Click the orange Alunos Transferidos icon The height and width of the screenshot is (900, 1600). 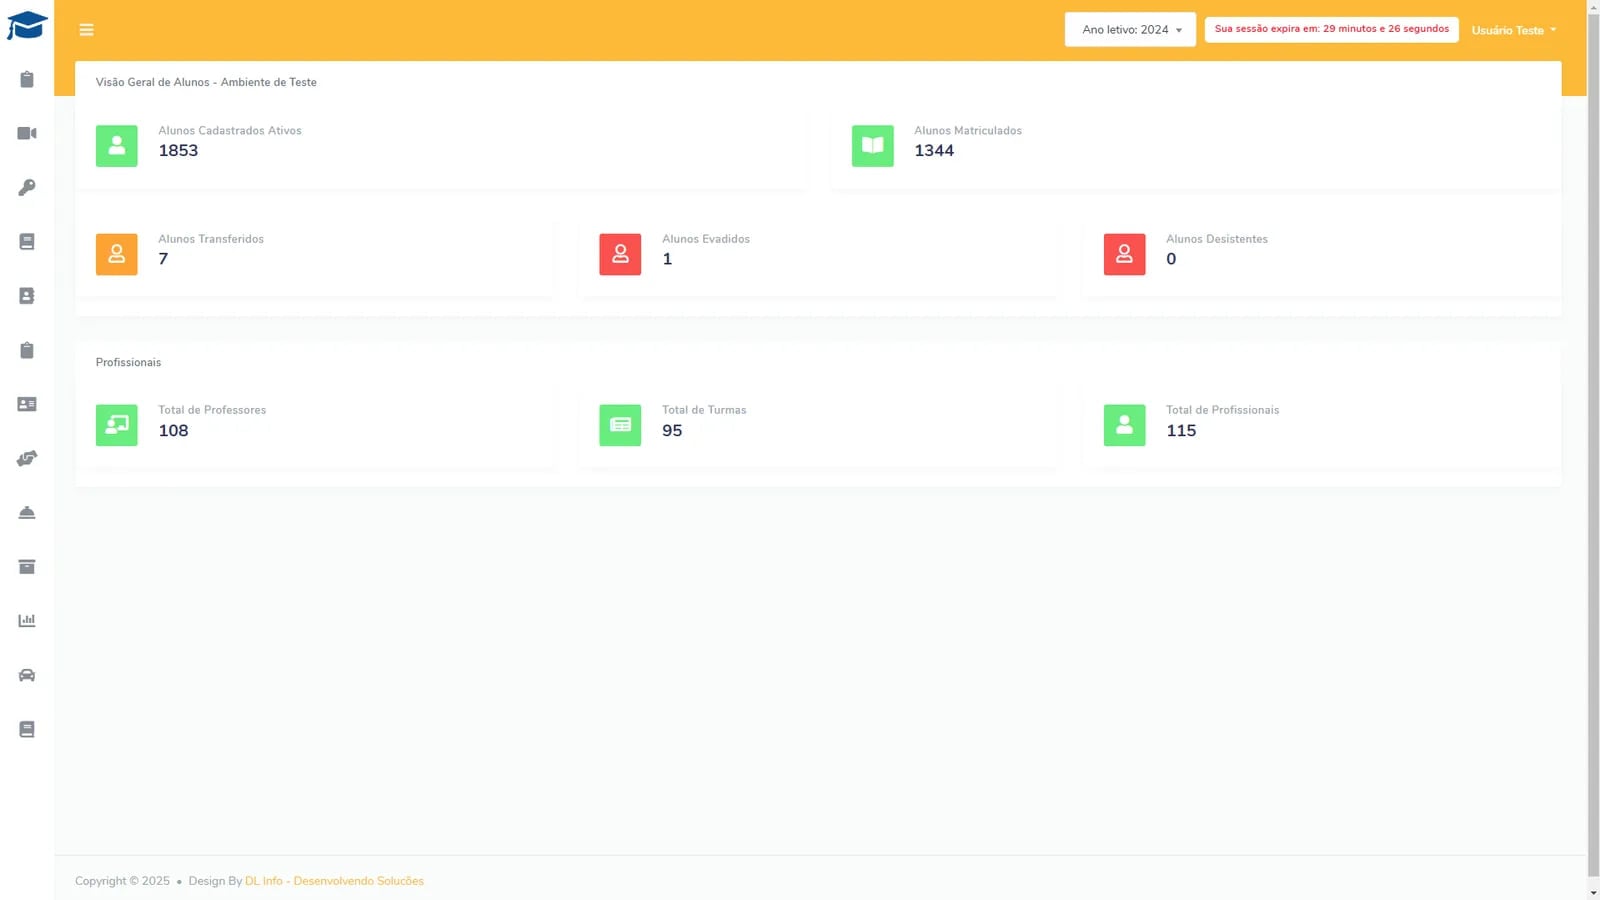click(117, 254)
